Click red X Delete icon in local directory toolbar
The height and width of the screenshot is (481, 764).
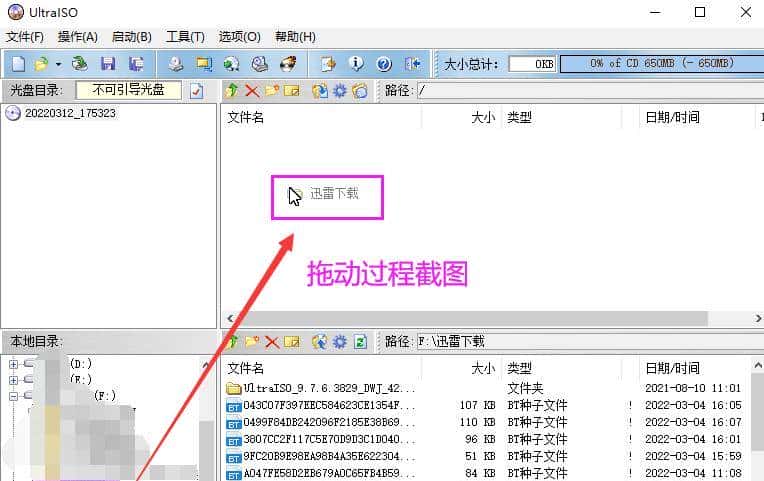click(x=272, y=342)
